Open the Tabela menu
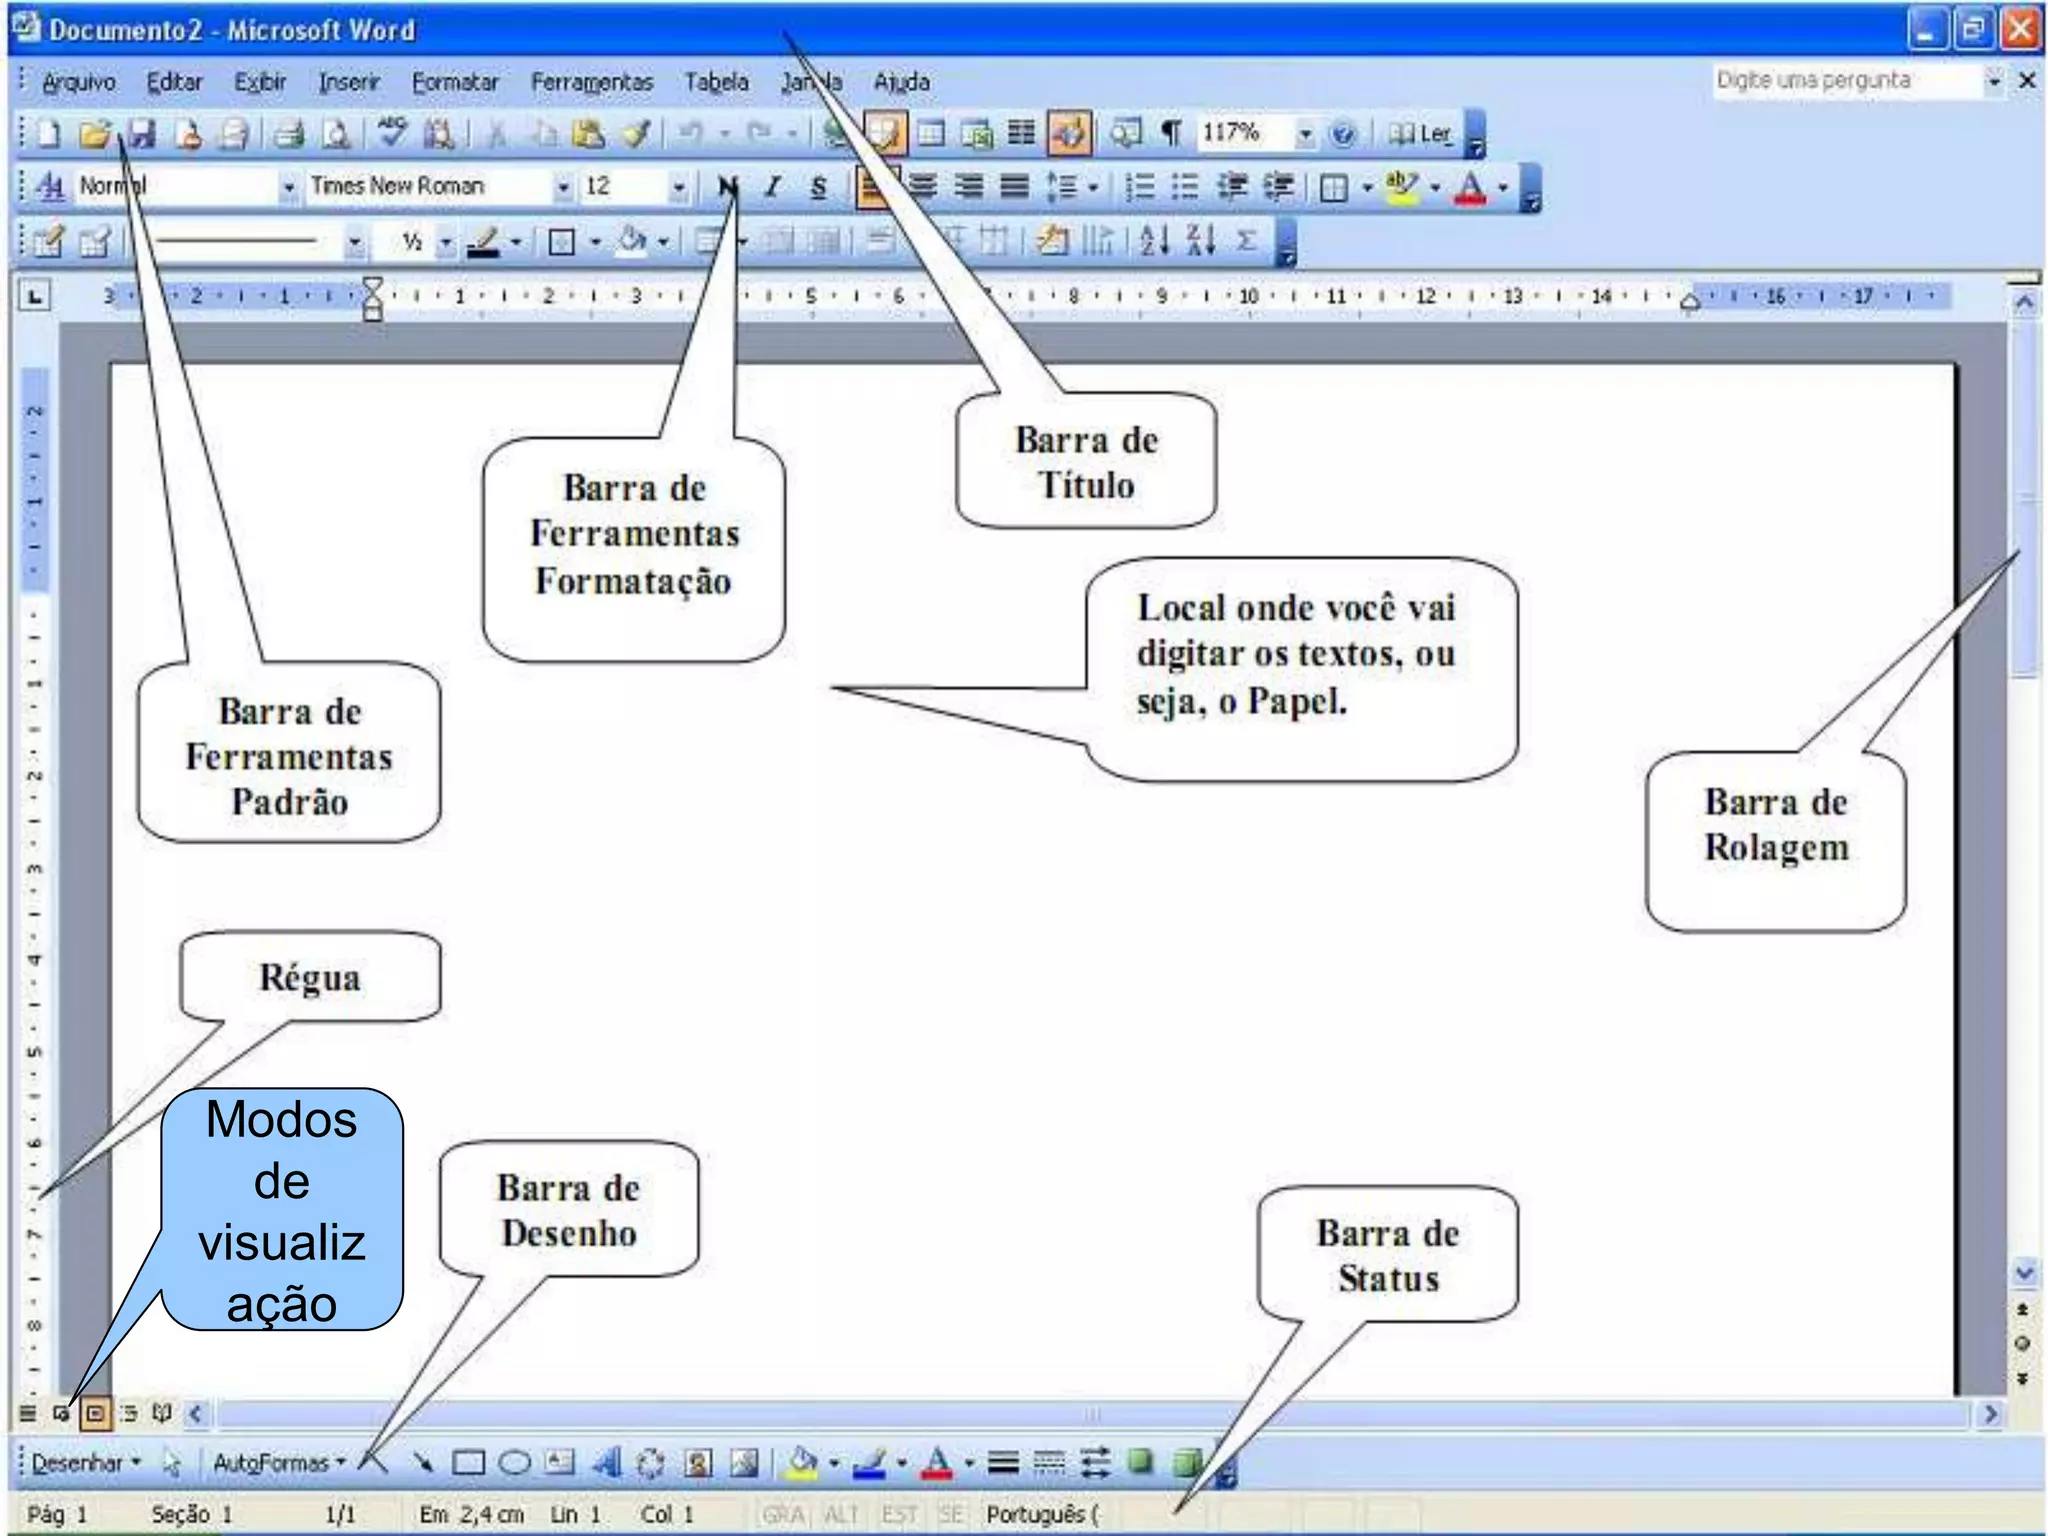This screenshot has height=1536, width=2048. [716, 82]
